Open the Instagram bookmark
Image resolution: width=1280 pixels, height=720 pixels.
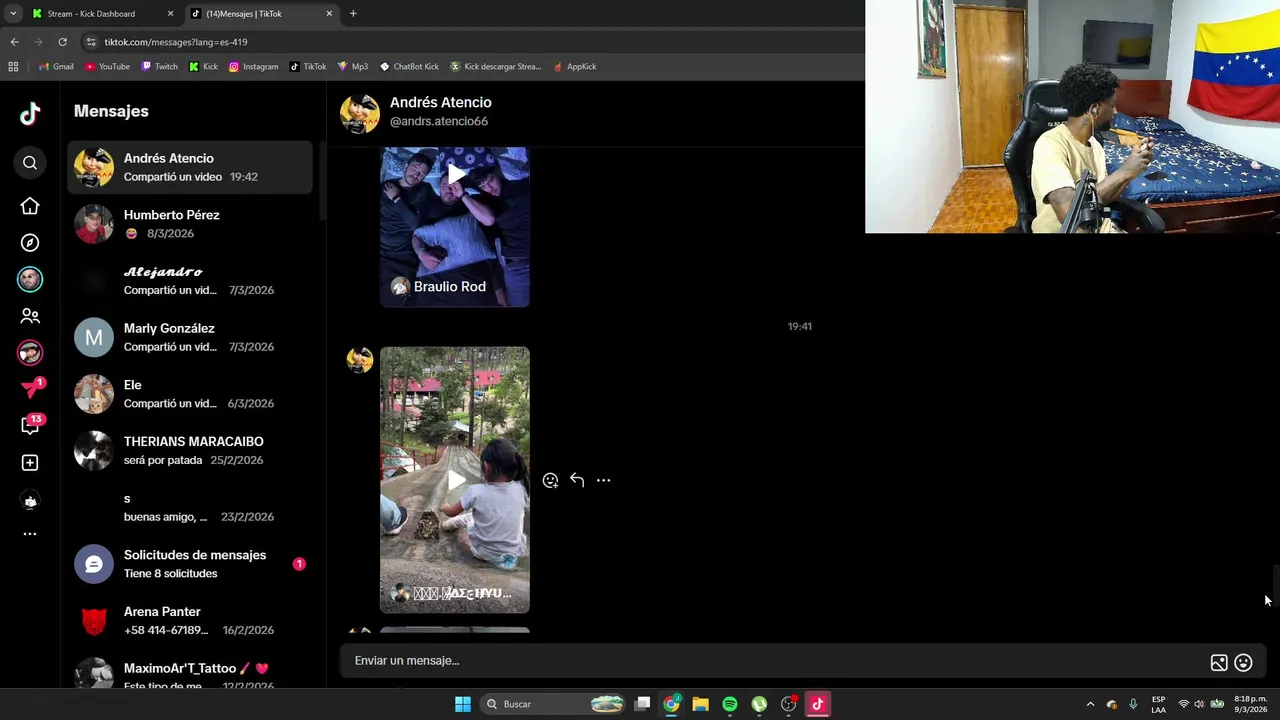(253, 67)
